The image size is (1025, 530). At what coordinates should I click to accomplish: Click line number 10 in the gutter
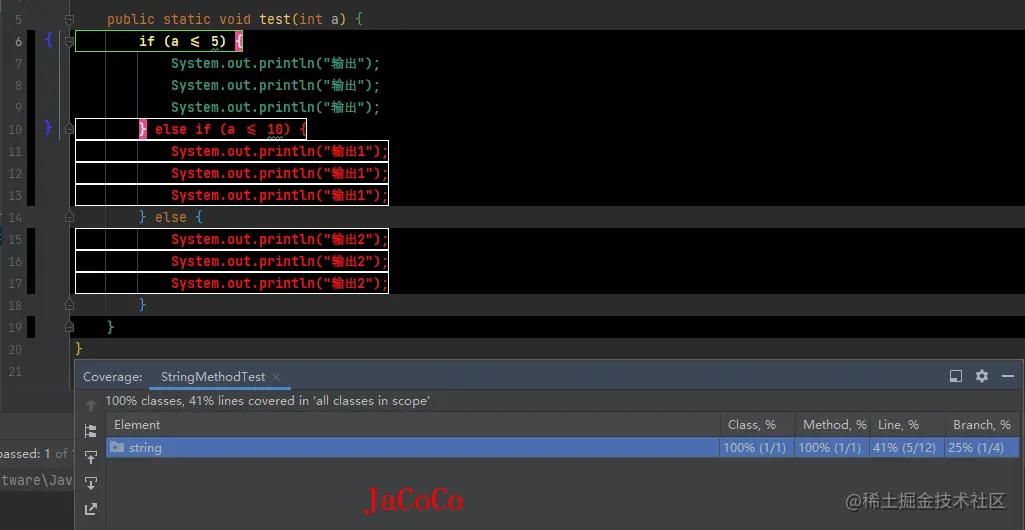(15, 129)
